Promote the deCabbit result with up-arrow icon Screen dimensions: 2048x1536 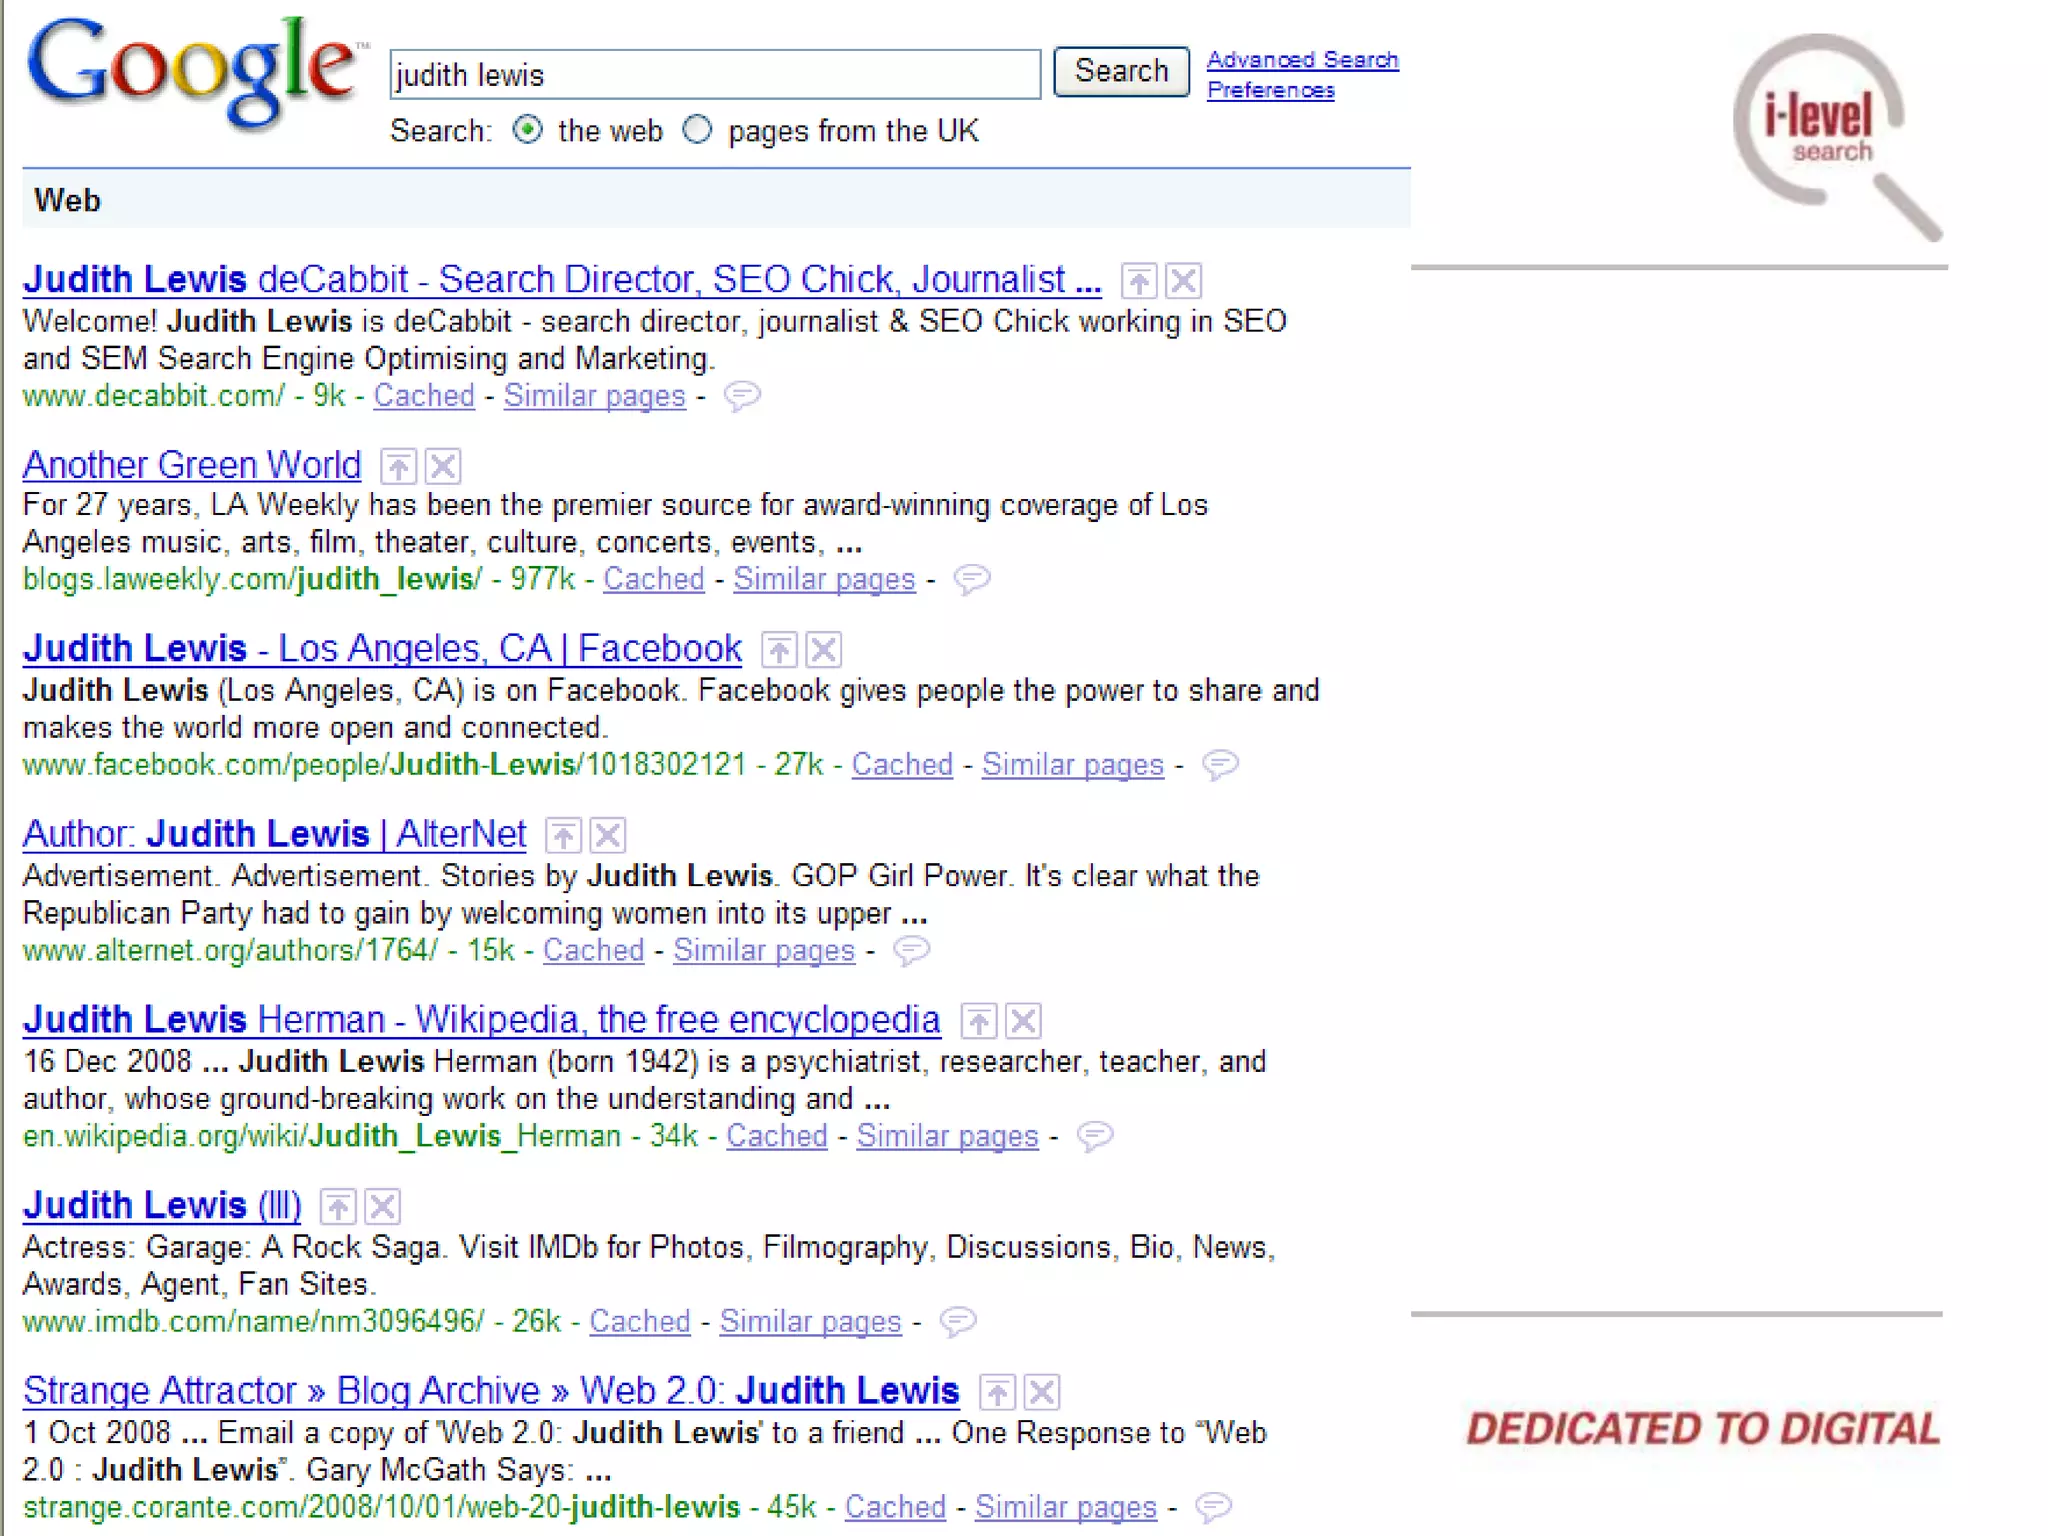(1138, 281)
